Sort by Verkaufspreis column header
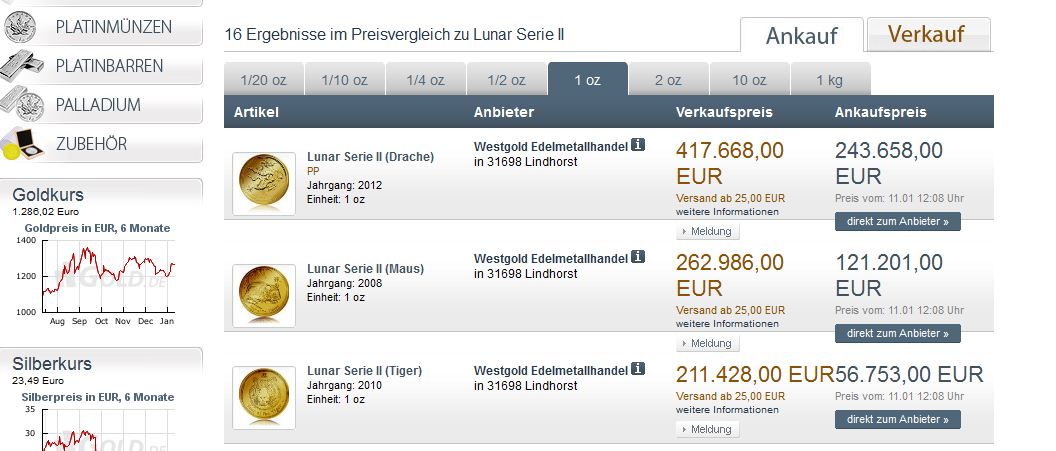 pos(724,112)
